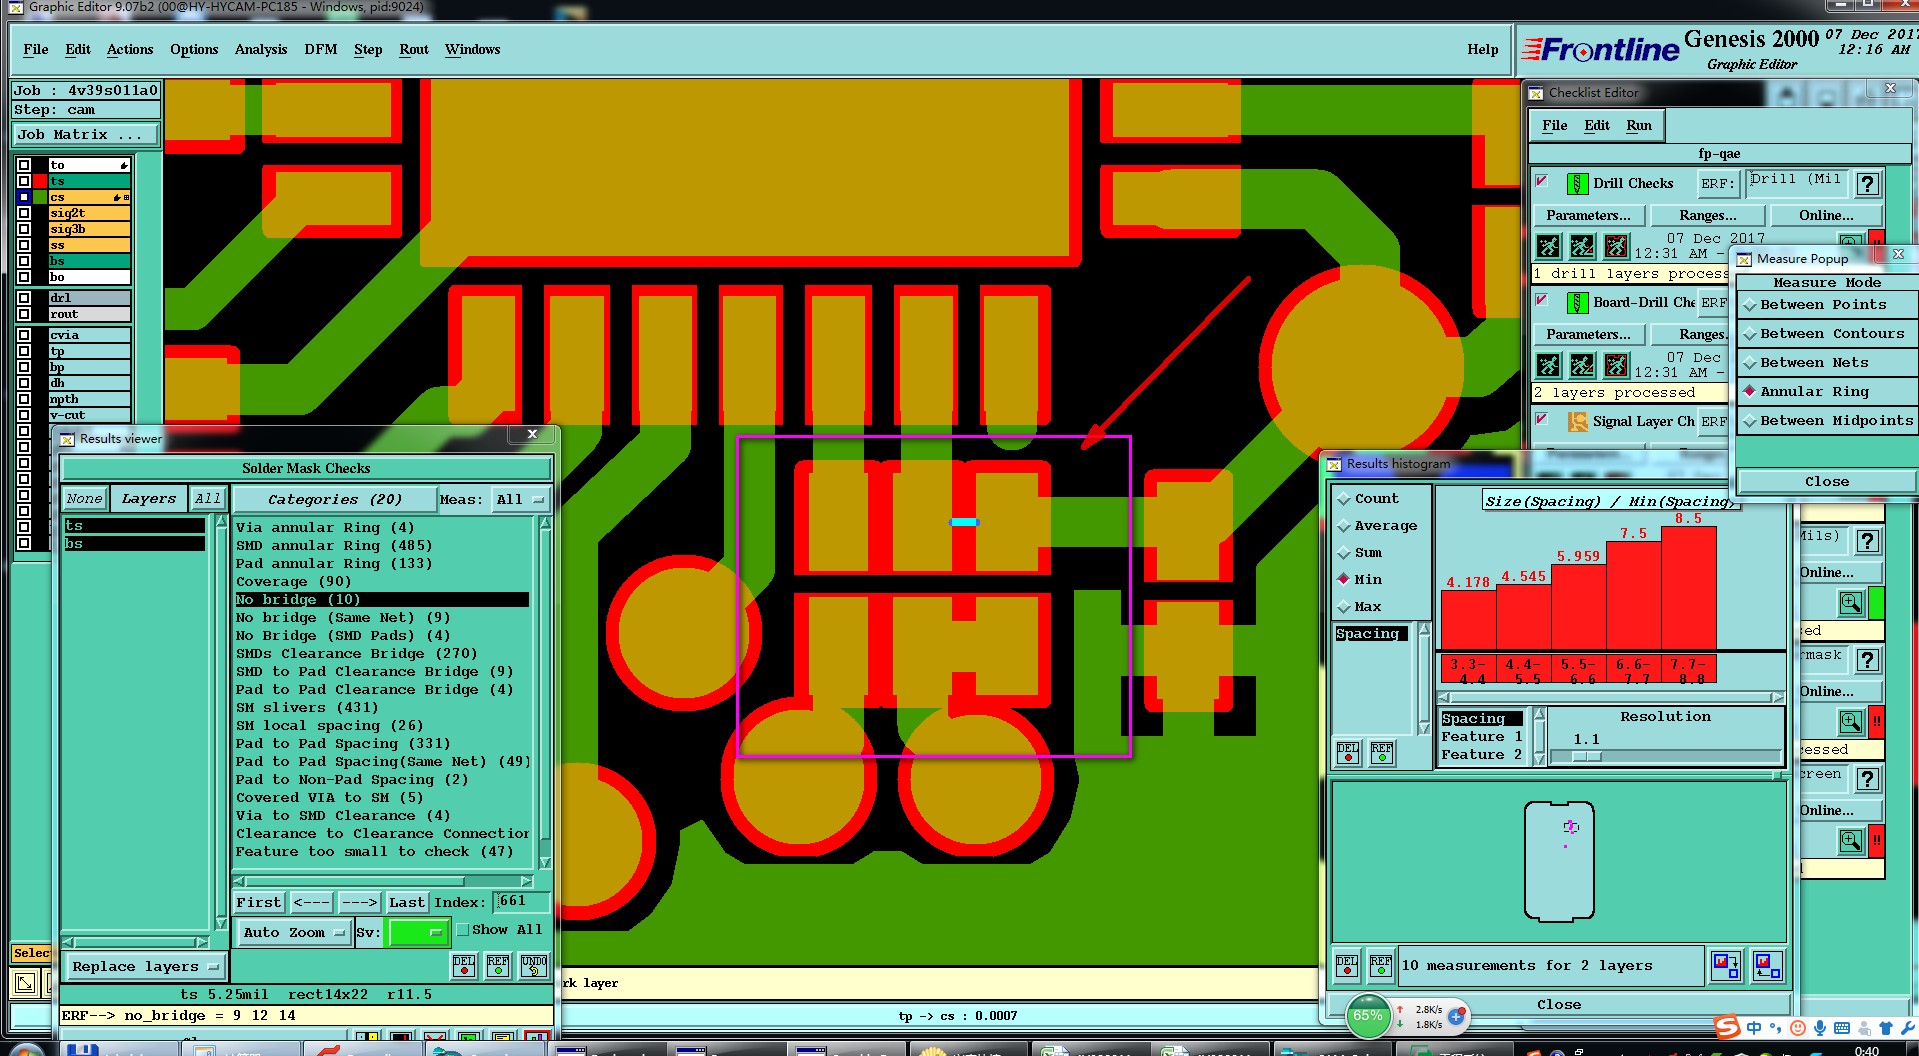Click Index input field showing 661
Viewport: 1919px width, 1056px height.
523,902
